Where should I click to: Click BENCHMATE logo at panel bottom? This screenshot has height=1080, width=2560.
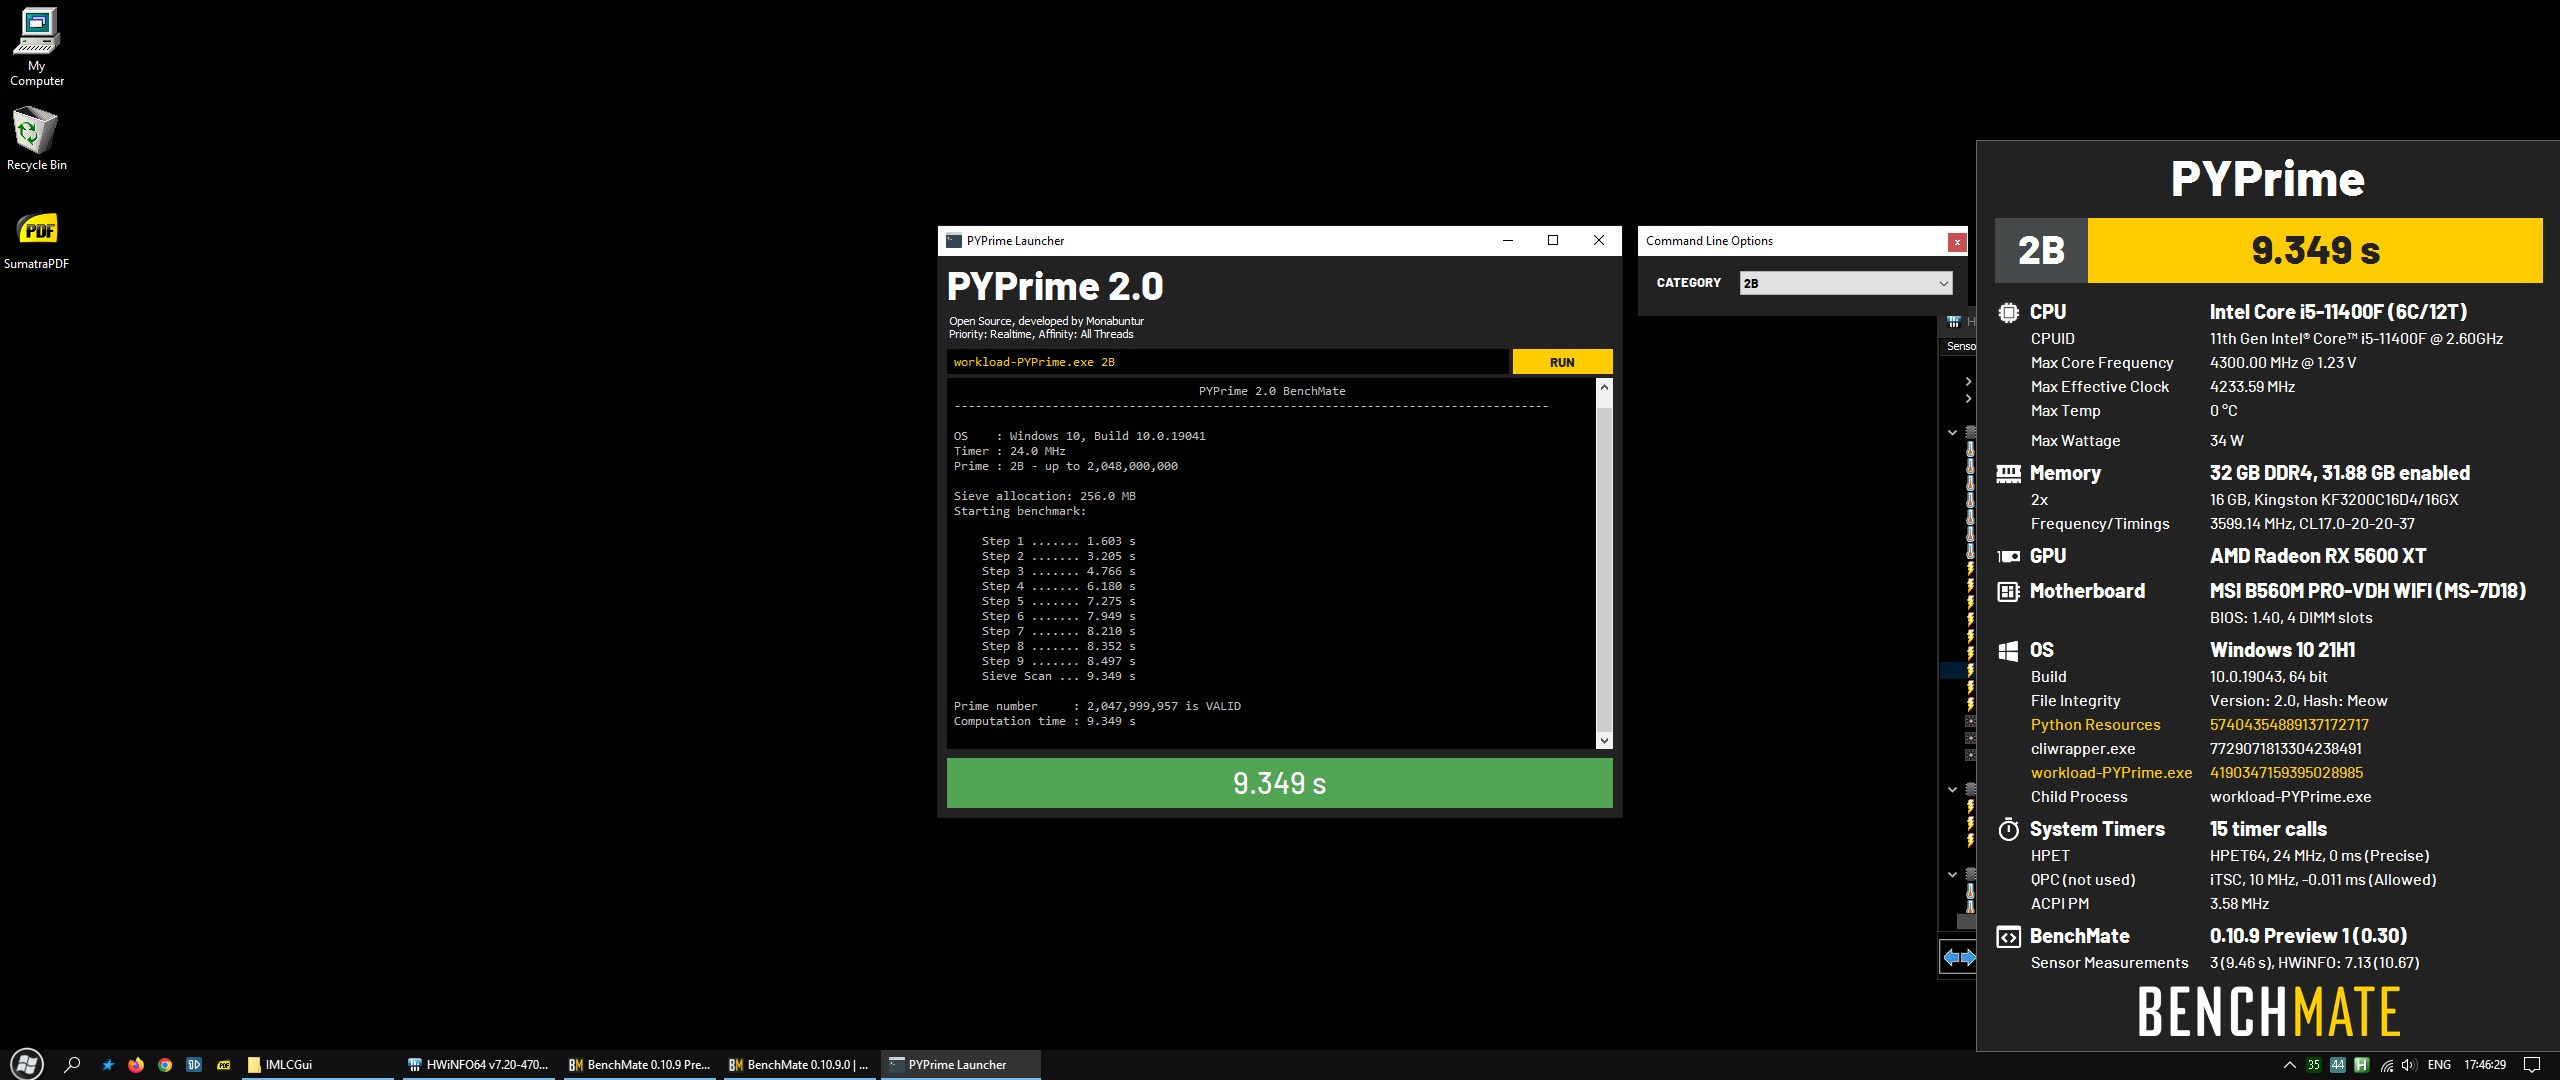pos(2268,1011)
